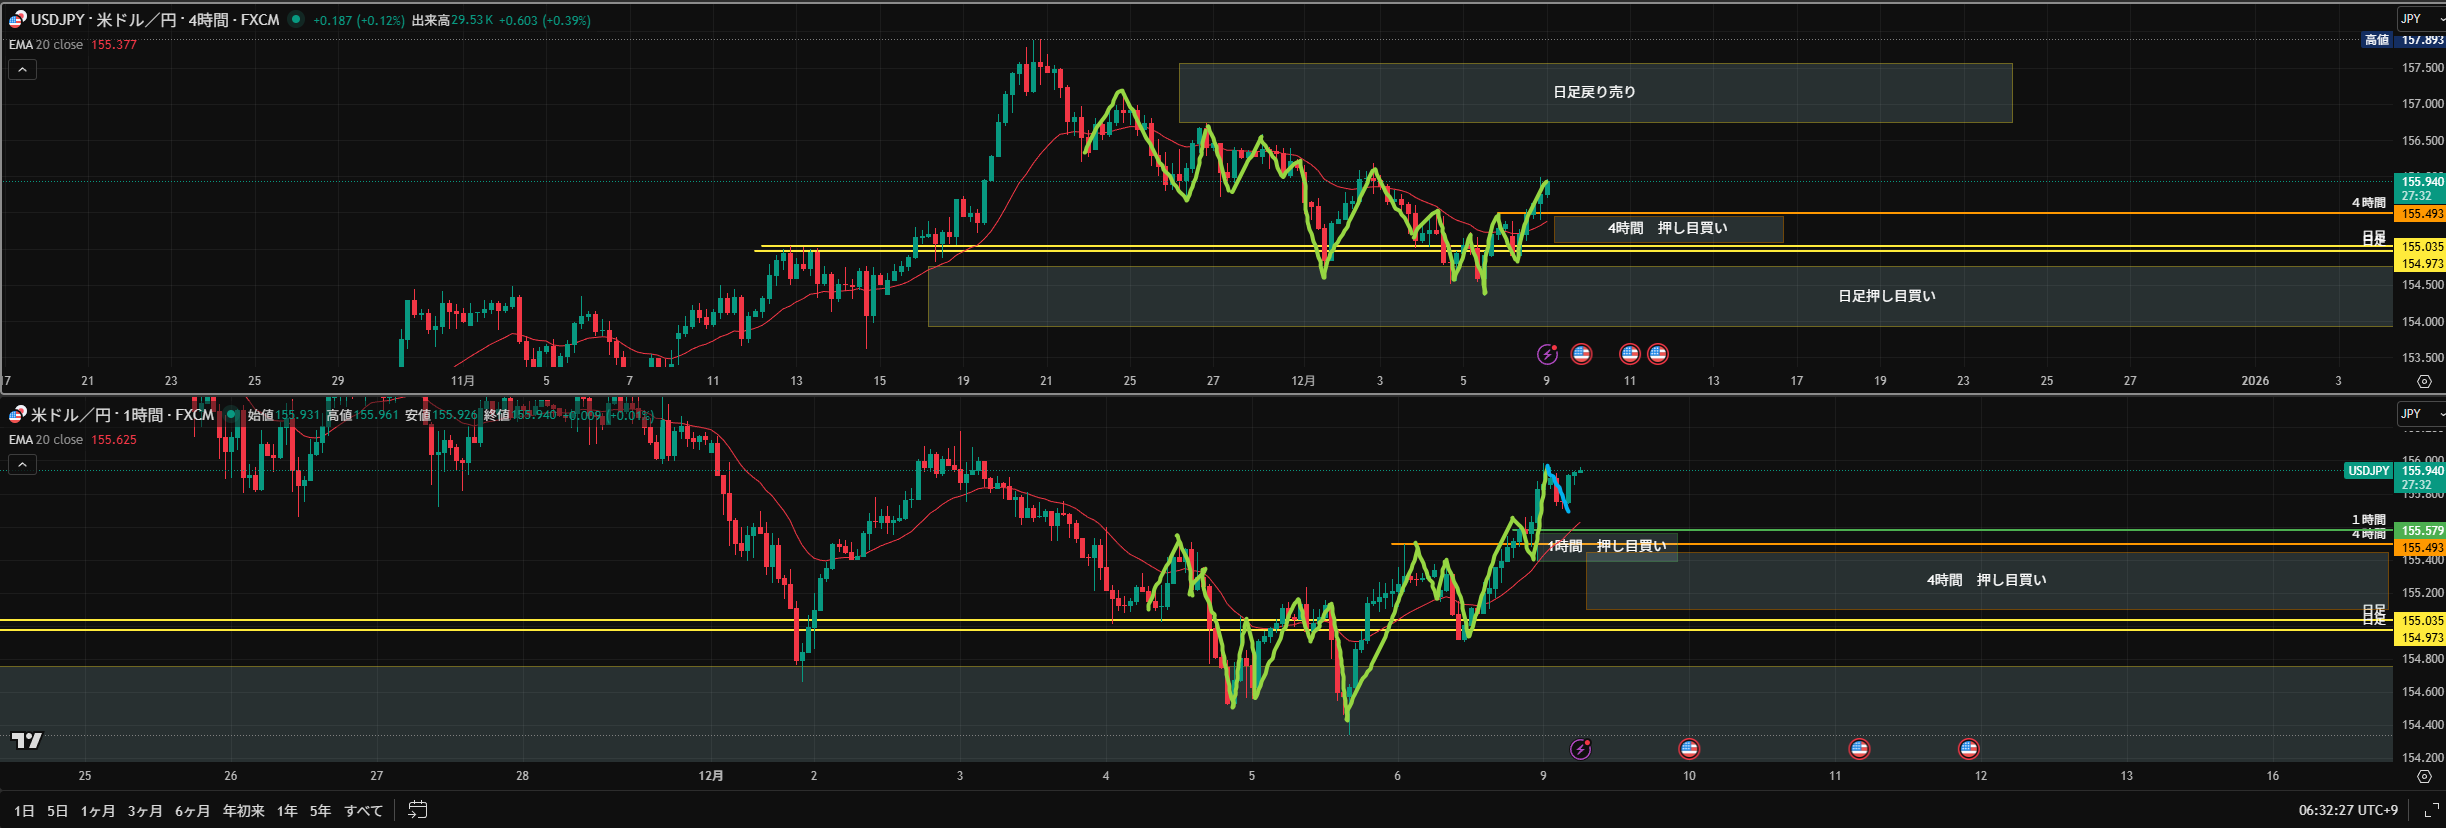Open the go-to-date calendar icon
Viewport: 2446px width, 828px height.
[x=418, y=810]
